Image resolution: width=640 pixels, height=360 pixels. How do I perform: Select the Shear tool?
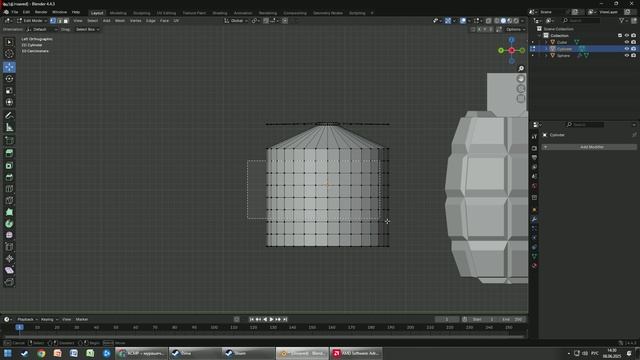9,270
